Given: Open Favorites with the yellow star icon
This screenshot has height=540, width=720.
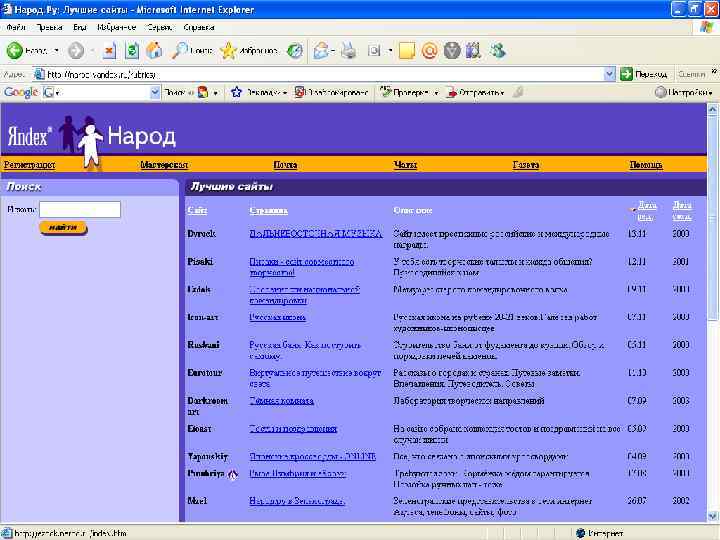Looking at the screenshot, I should pos(228,51).
